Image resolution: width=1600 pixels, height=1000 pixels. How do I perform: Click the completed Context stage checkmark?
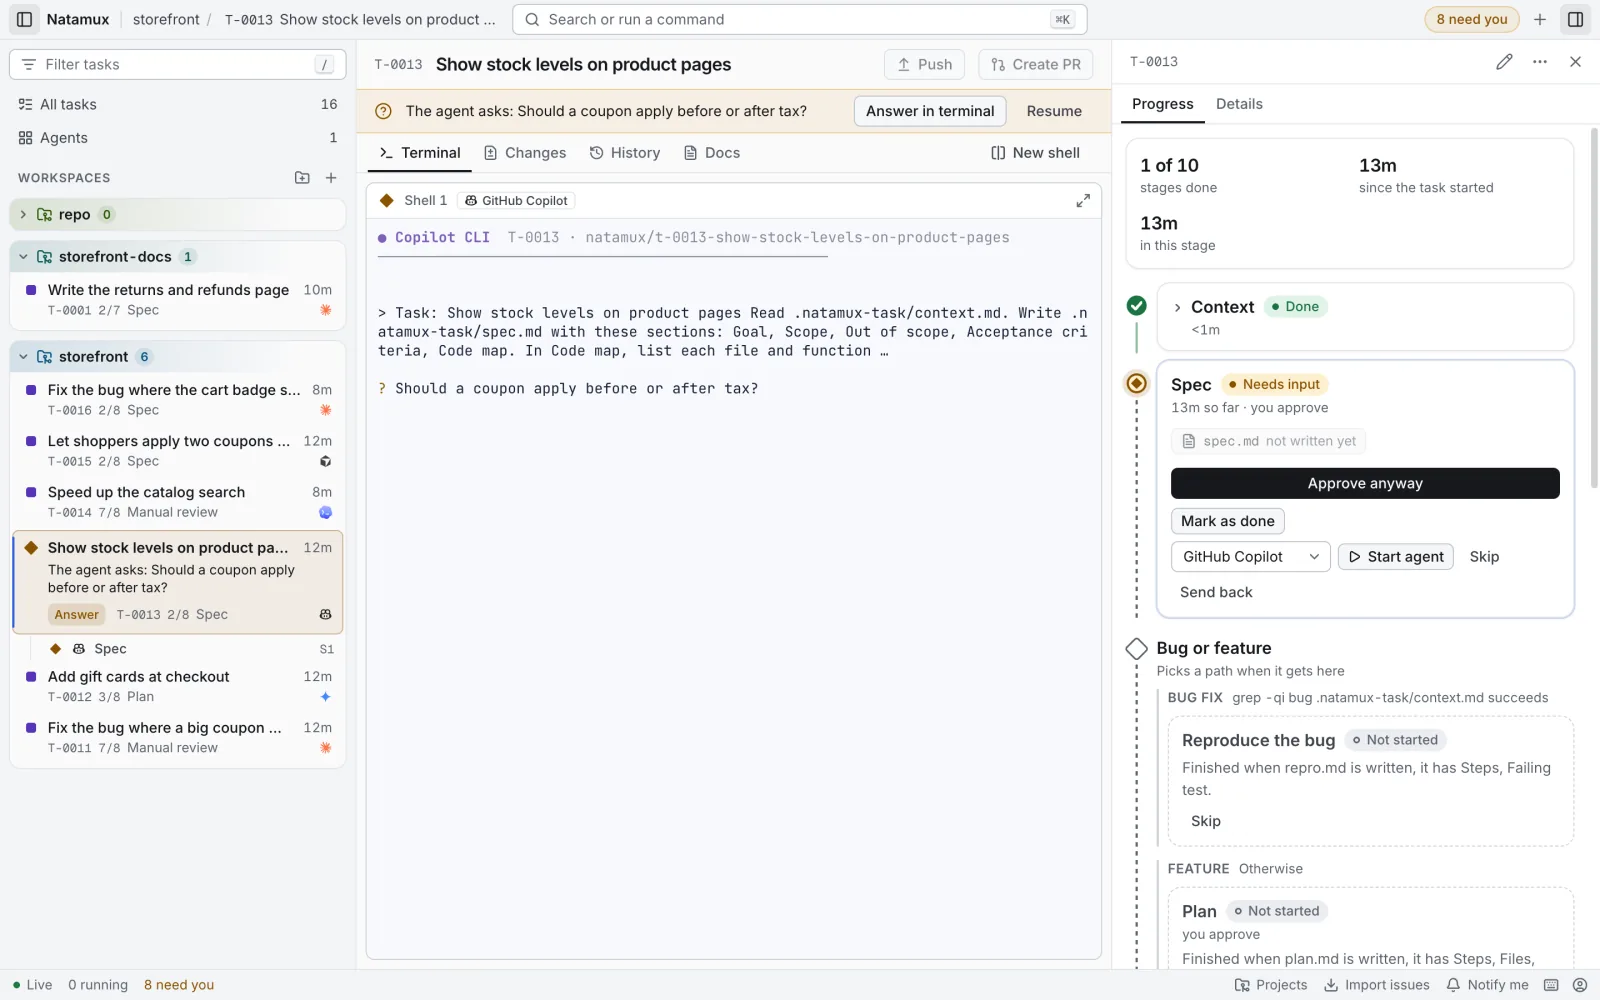click(1136, 306)
